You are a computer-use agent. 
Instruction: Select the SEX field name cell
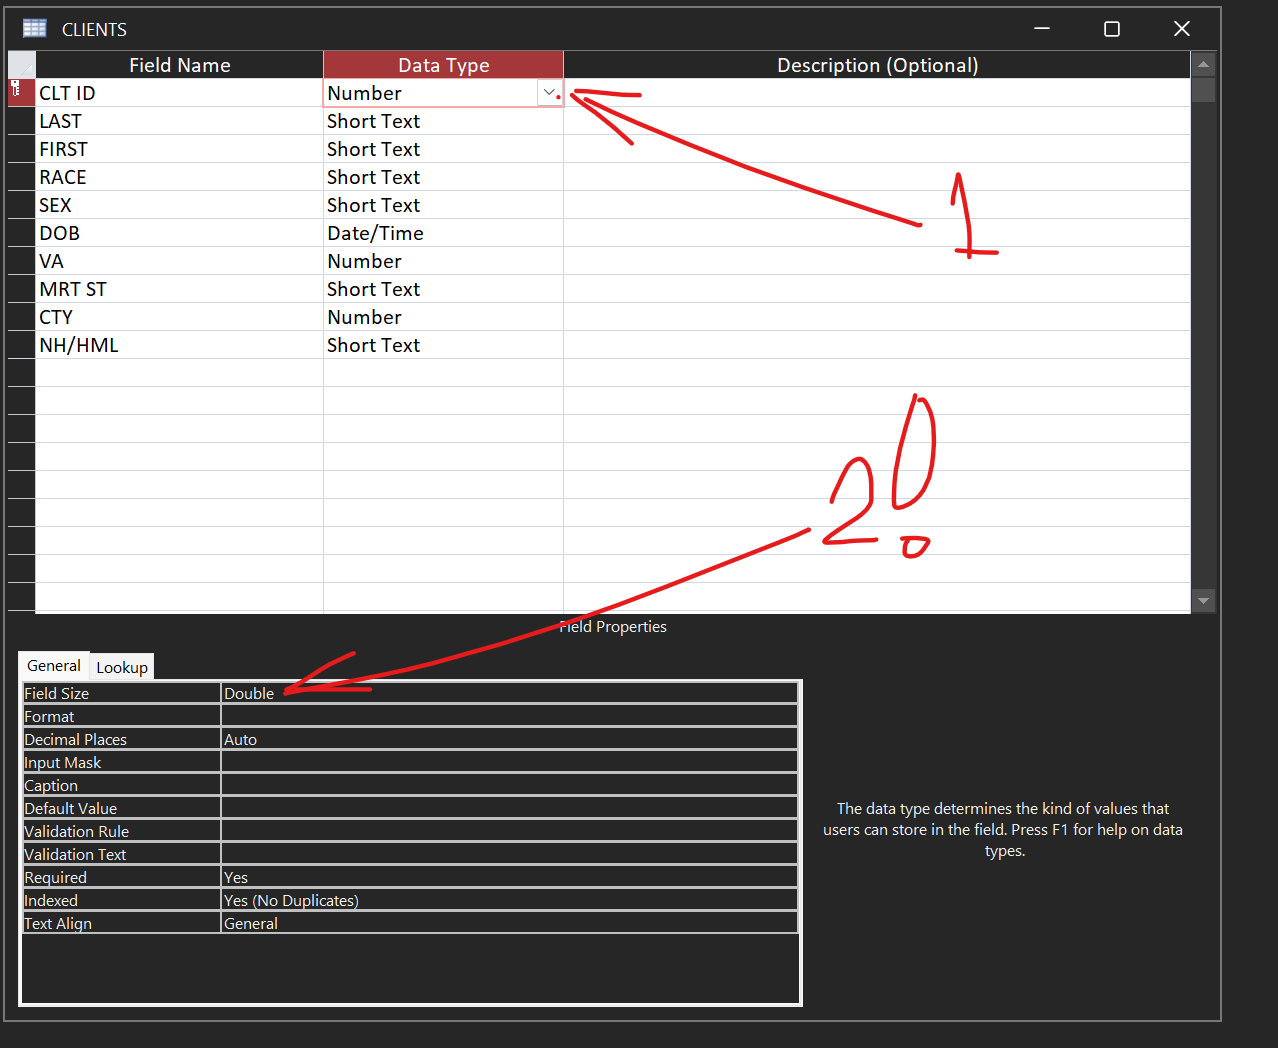[x=179, y=205]
